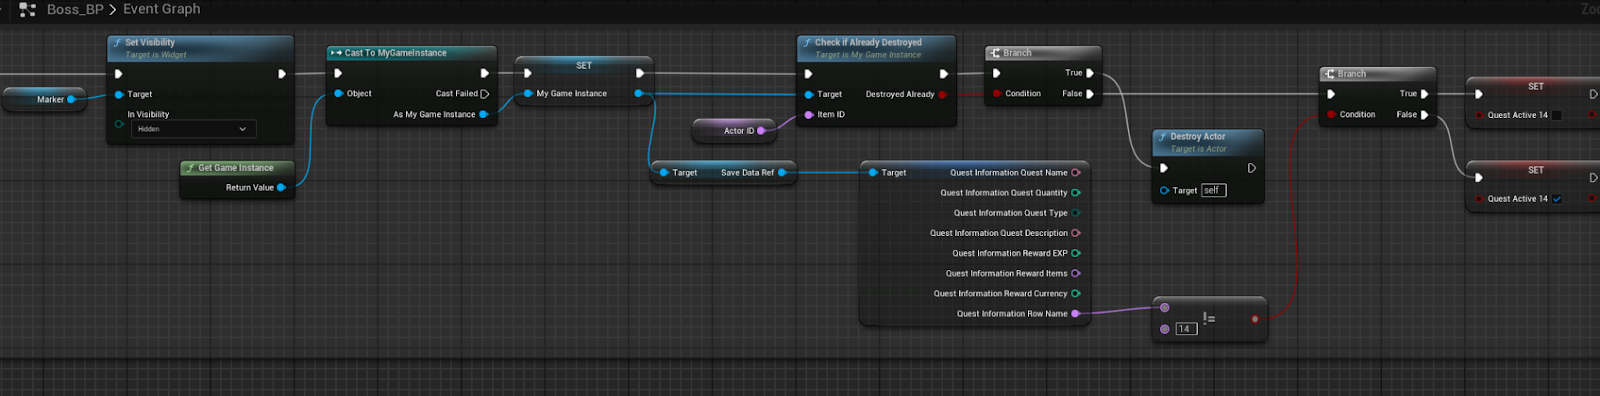Click the Return Value output pin
Viewport: 1600px width, 396px height.
pyautogui.click(x=281, y=188)
